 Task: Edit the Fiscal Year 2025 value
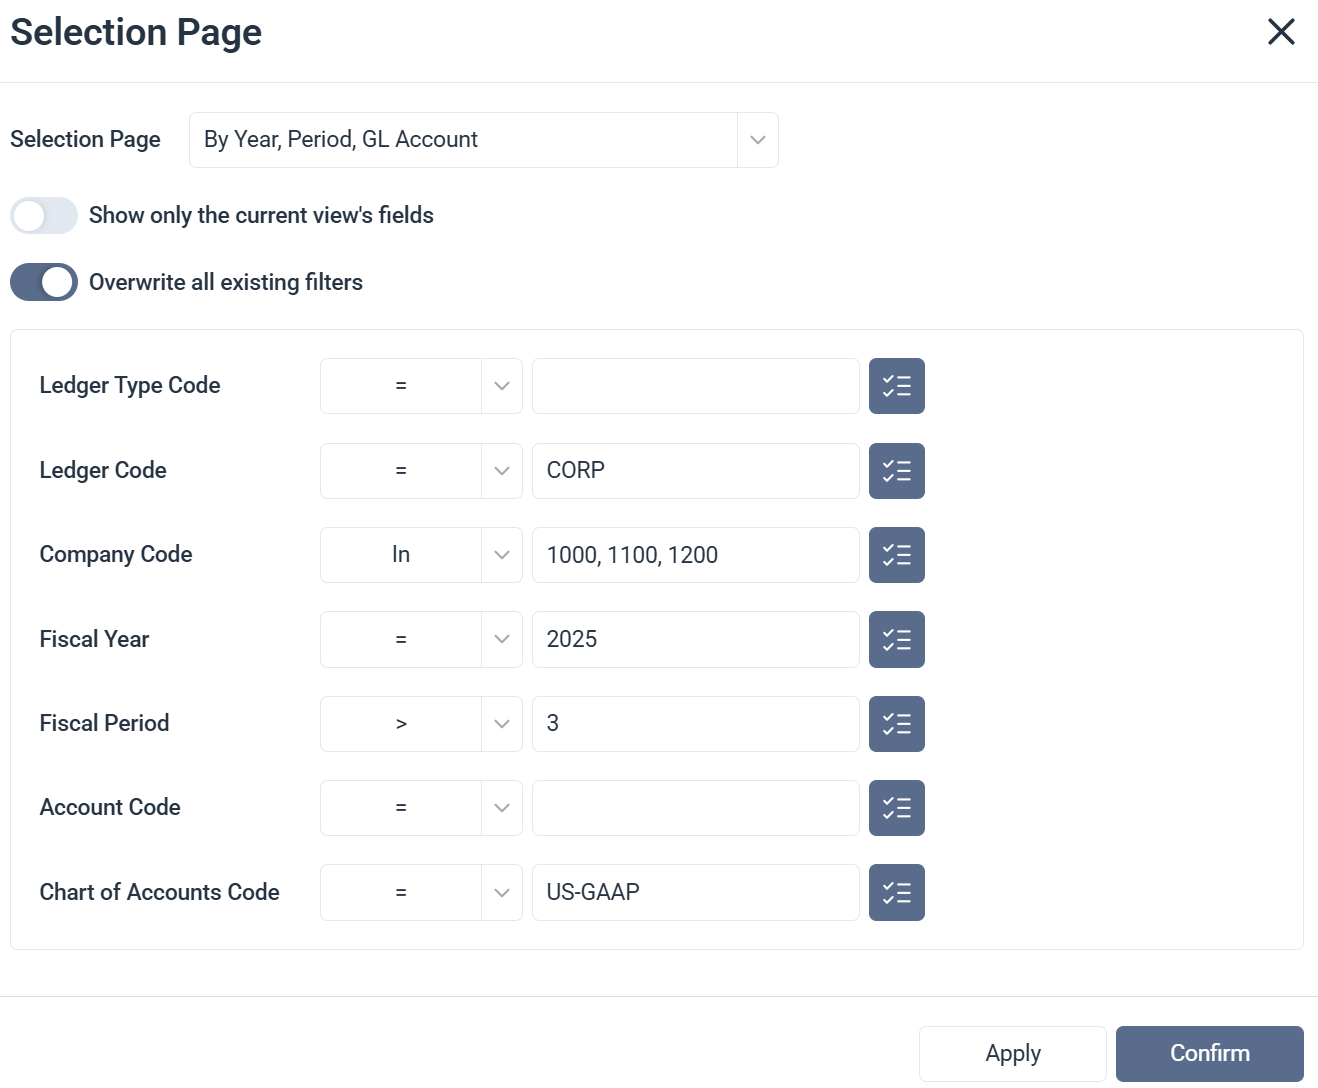coord(695,639)
